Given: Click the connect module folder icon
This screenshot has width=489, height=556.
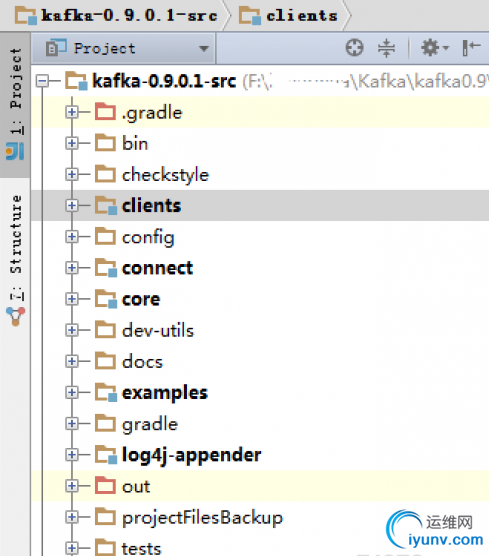Looking at the screenshot, I should pos(106,268).
